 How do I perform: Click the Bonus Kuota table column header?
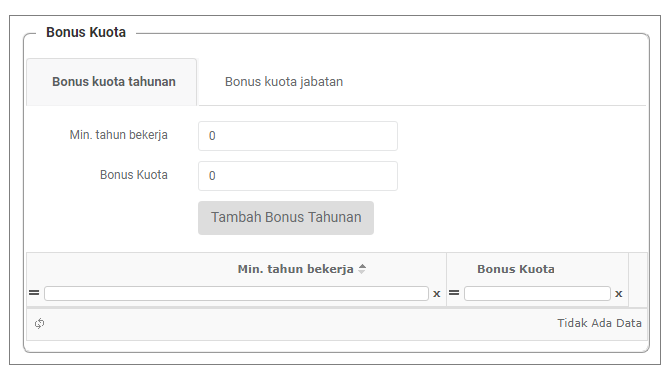(516, 269)
